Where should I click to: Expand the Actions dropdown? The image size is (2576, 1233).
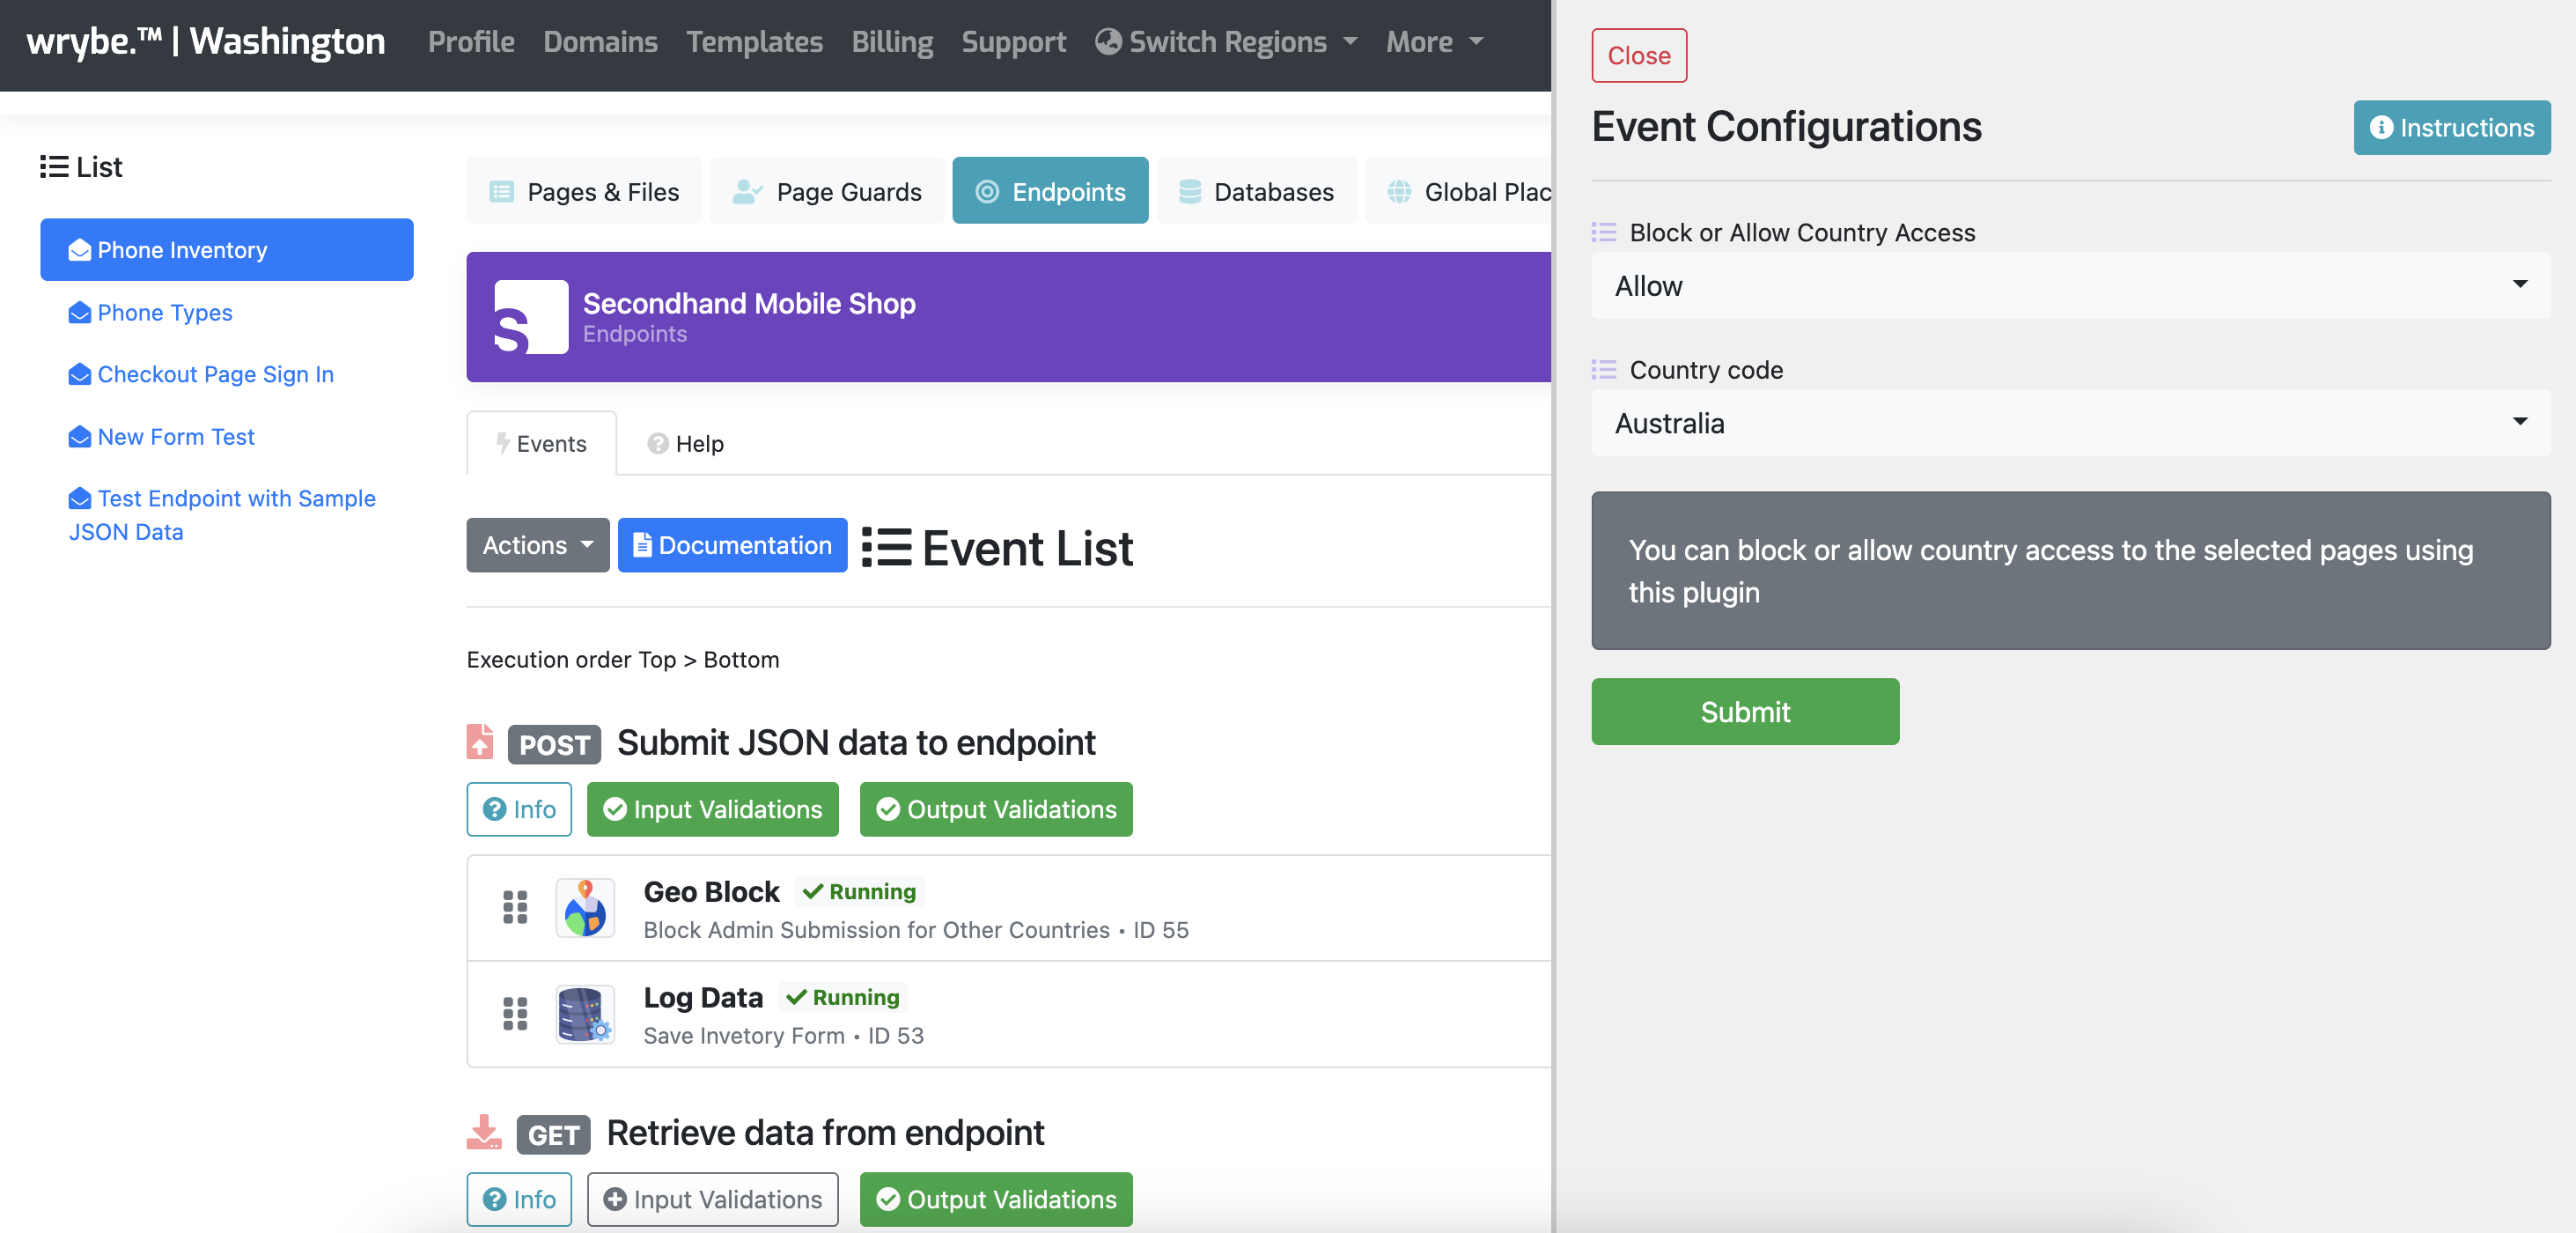(537, 545)
